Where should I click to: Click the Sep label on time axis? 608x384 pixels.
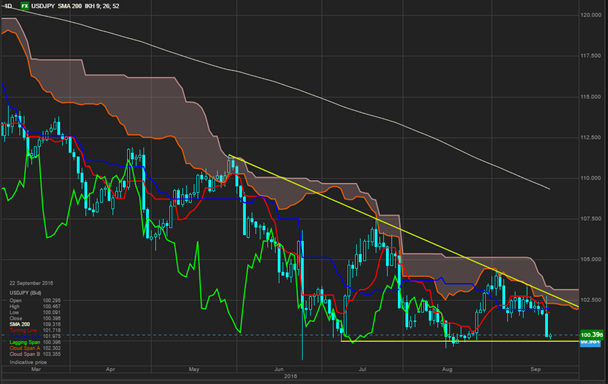tap(535, 369)
